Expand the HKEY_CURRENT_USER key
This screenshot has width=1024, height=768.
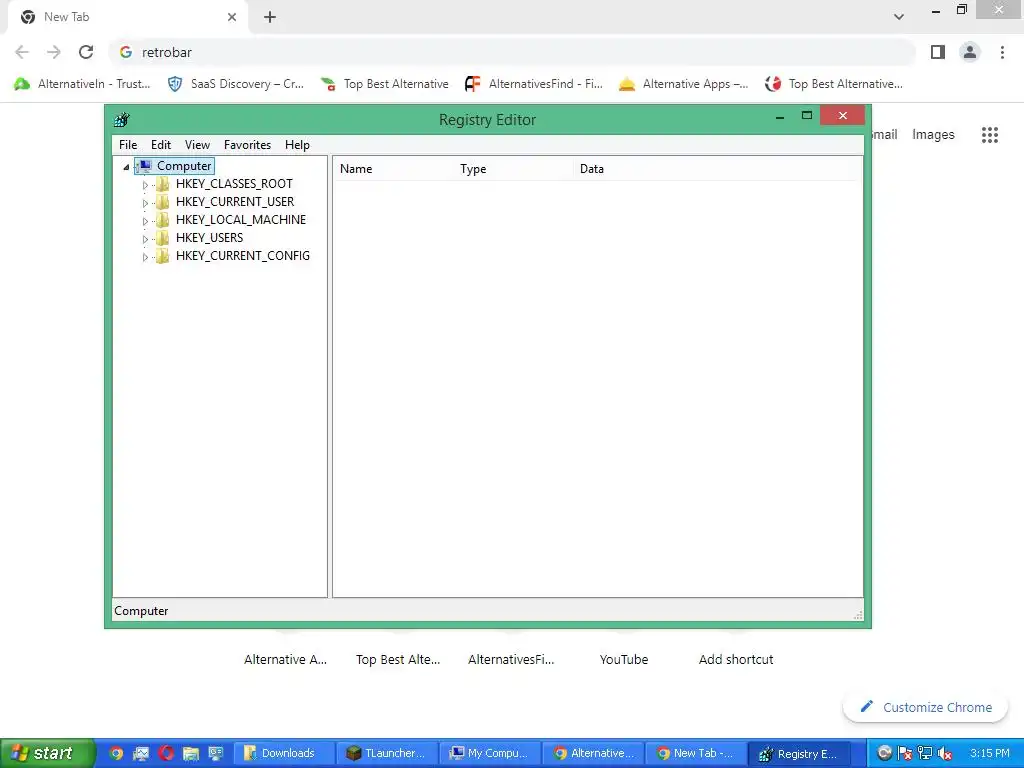(145, 203)
